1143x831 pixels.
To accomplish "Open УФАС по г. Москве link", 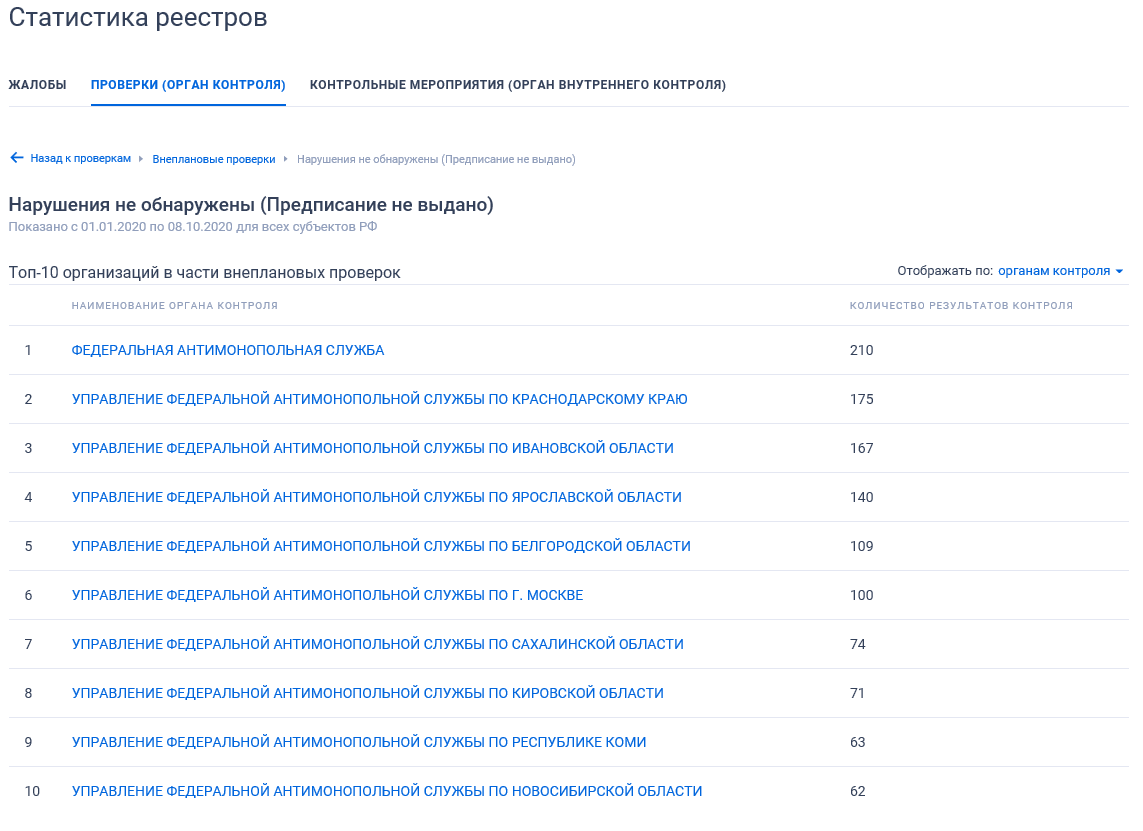I will point(327,595).
